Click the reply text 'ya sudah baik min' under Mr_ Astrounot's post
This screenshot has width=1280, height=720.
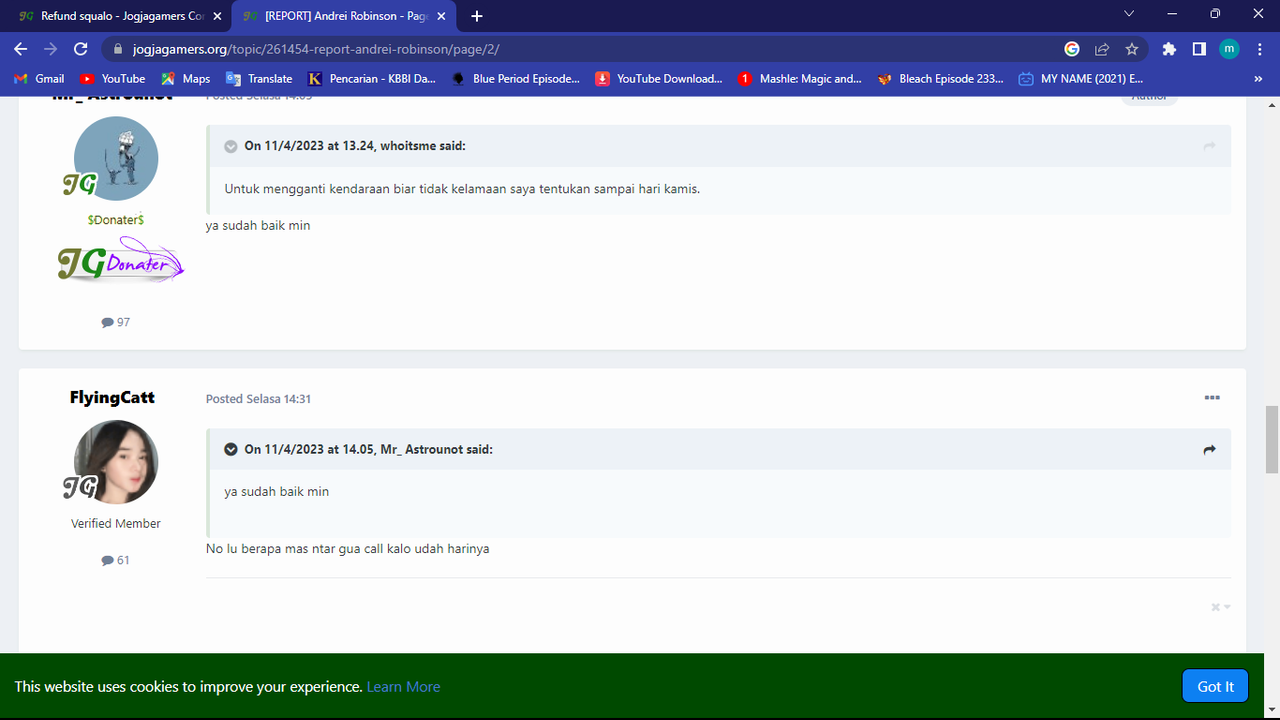click(258, 226)
